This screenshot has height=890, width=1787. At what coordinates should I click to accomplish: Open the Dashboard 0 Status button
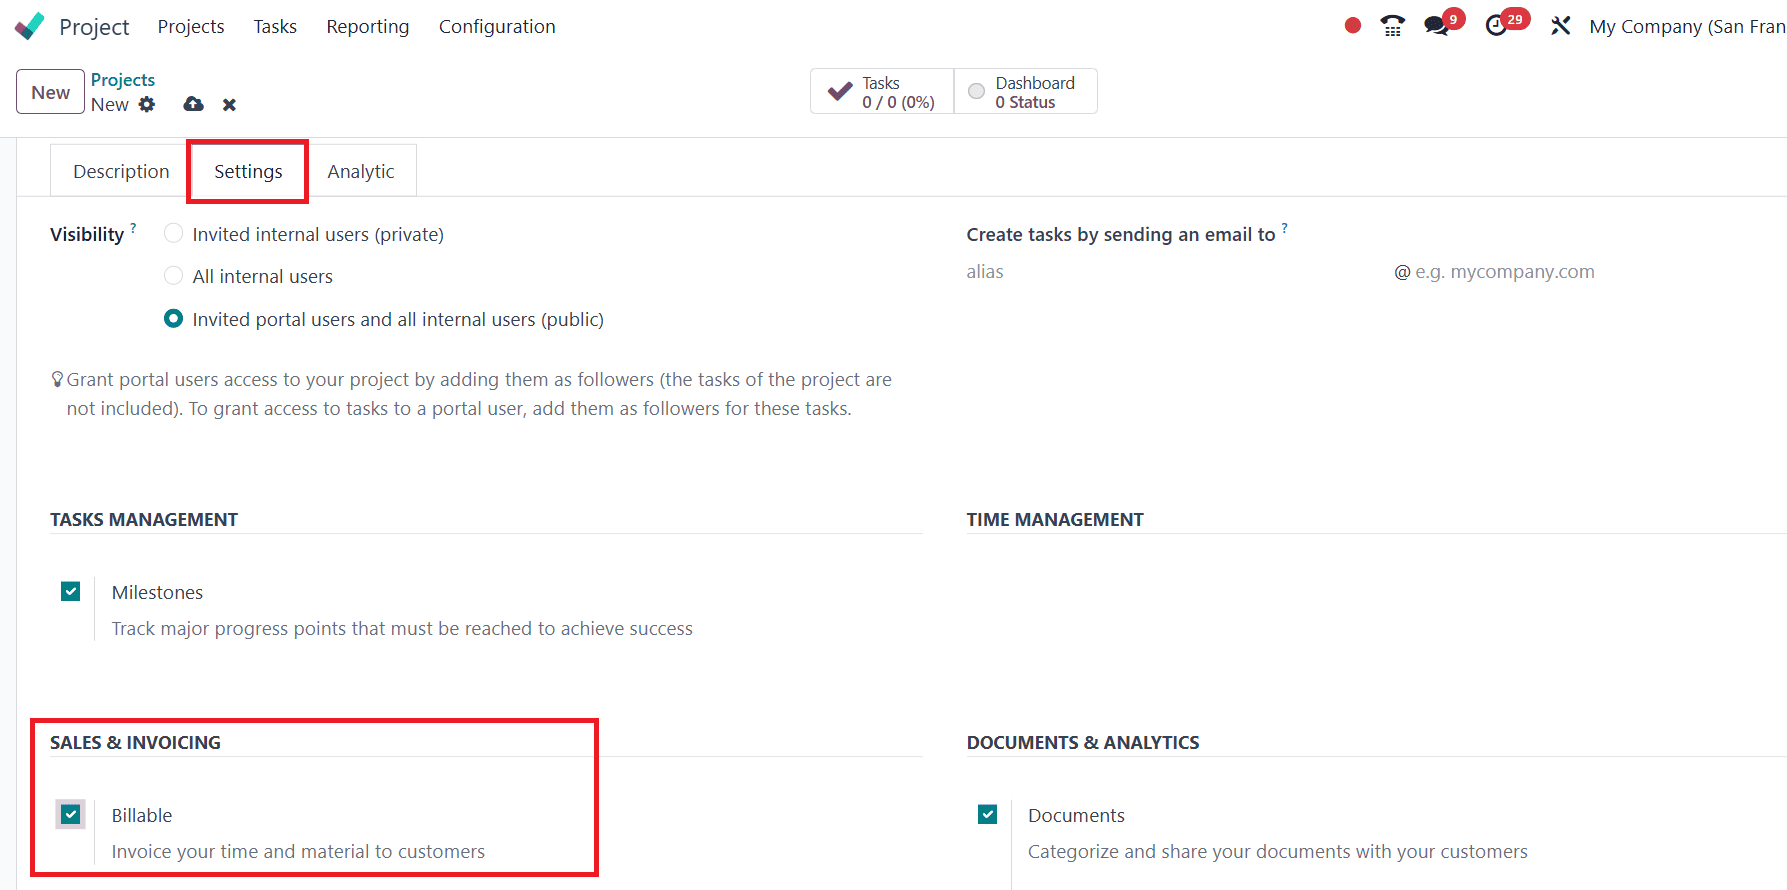coord(1026,91)
